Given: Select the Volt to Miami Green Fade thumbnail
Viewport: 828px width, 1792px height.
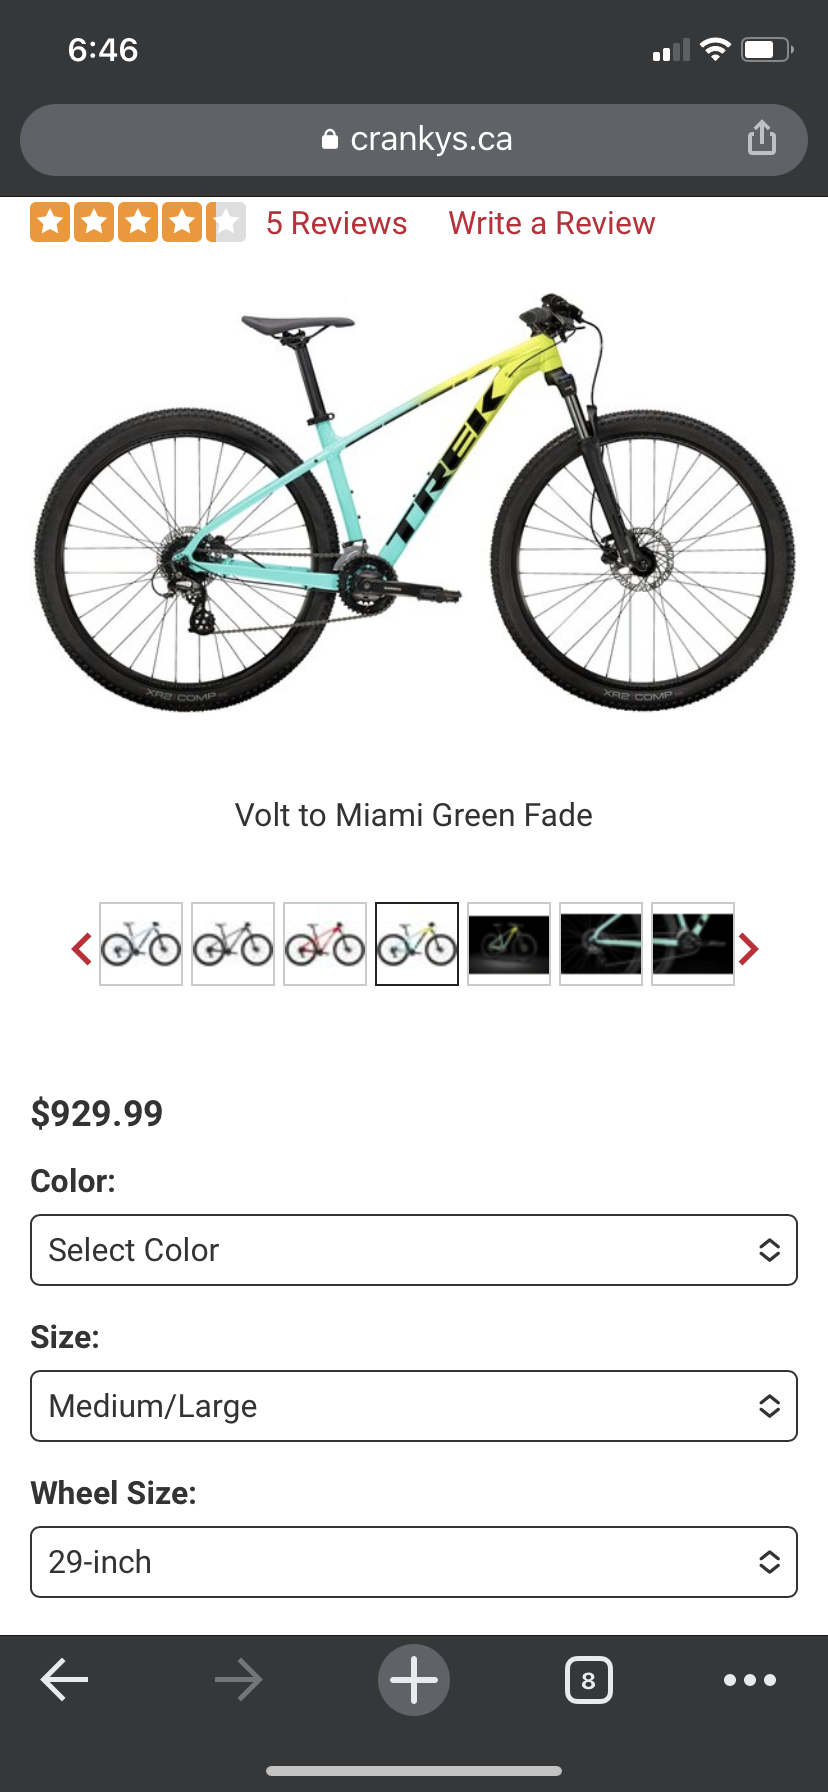Looking at the screenshot, I should click(416, 944).
